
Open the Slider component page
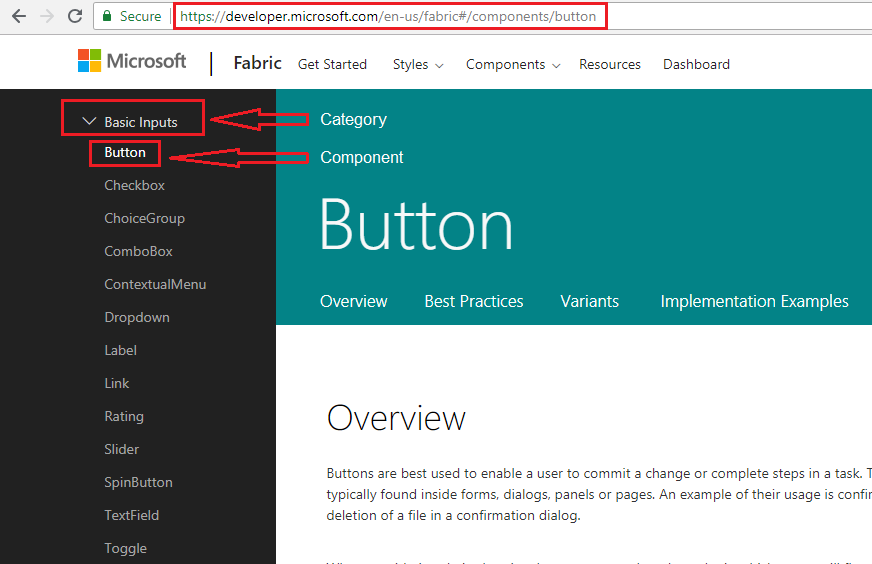[x=122, y=449]
